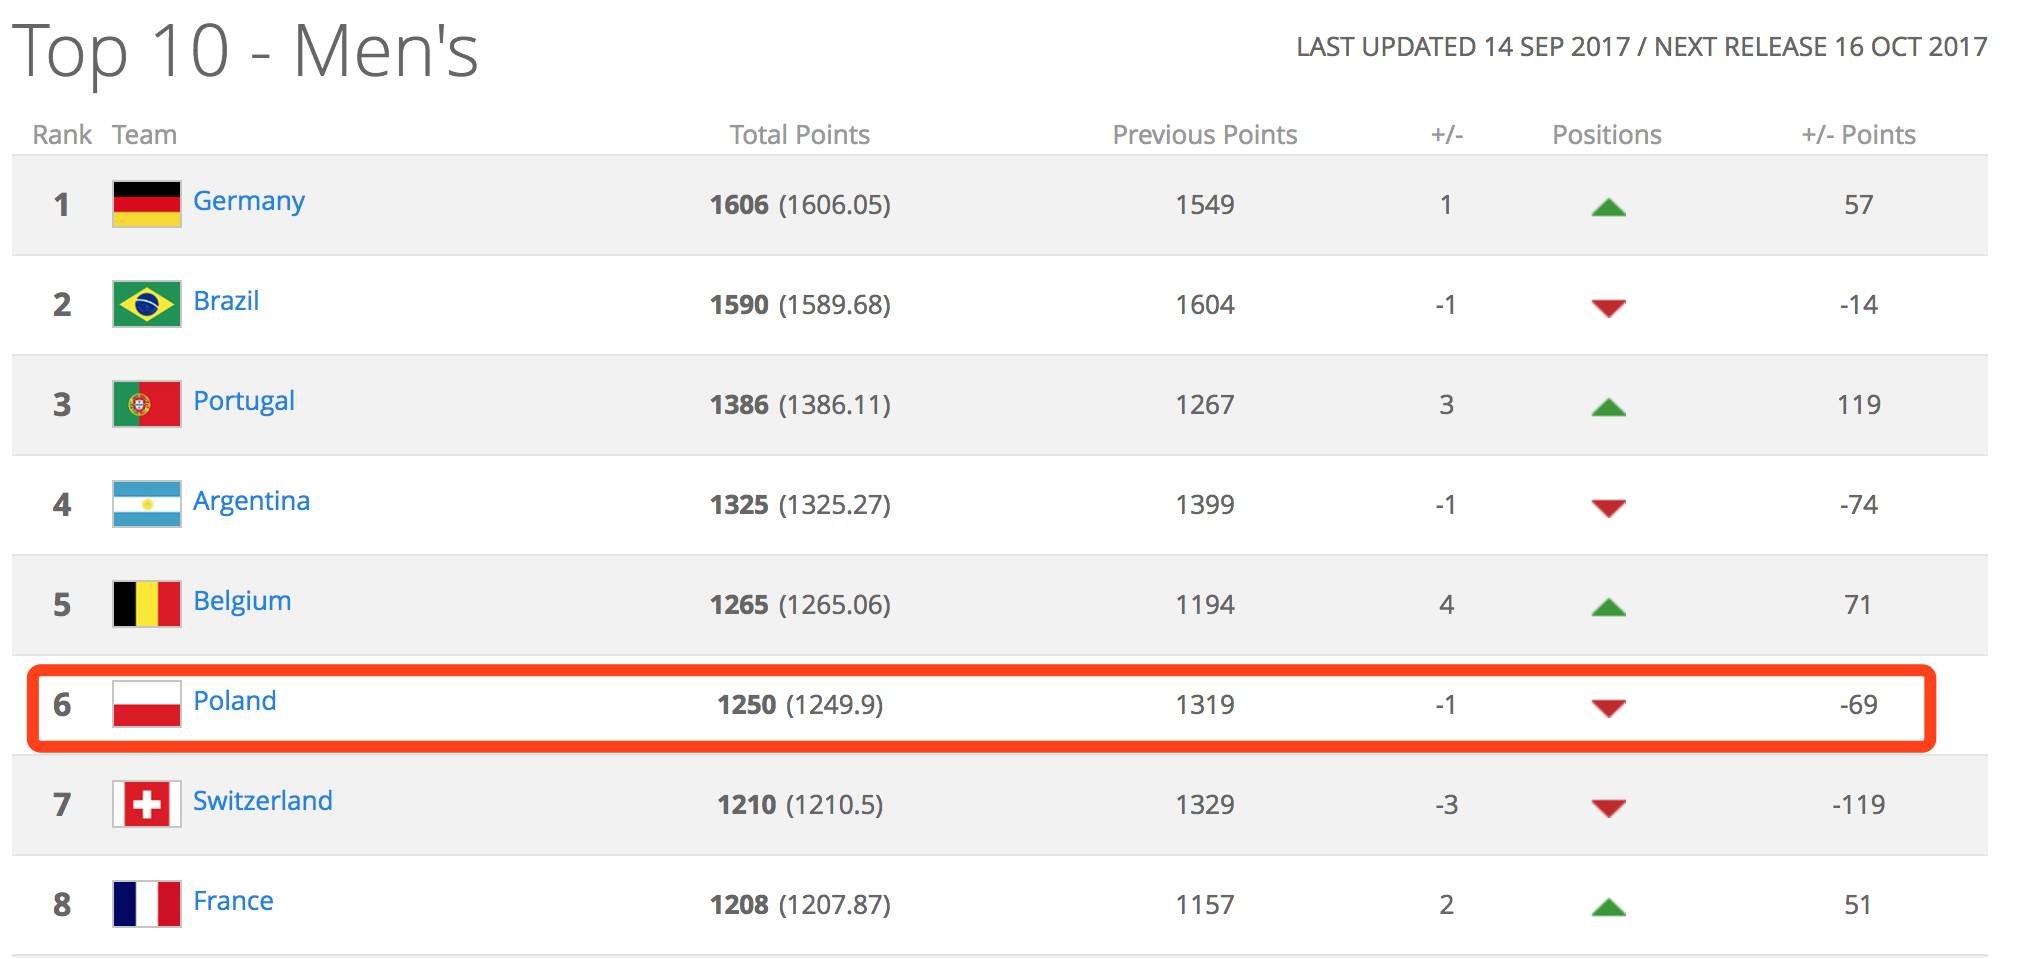The image size is (2024, 958).
Task: Open the Belgium team link
Action: [x=242, y=602]
